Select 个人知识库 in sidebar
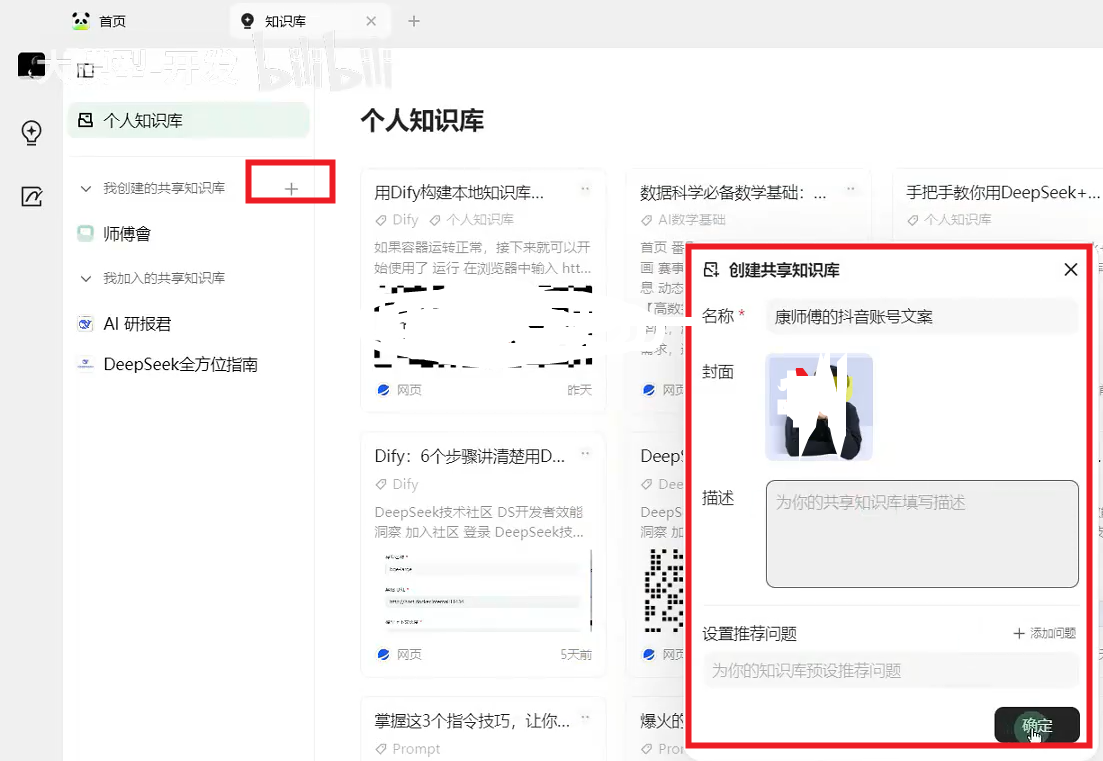This screenshot has width=1103, height=761. 188,120
